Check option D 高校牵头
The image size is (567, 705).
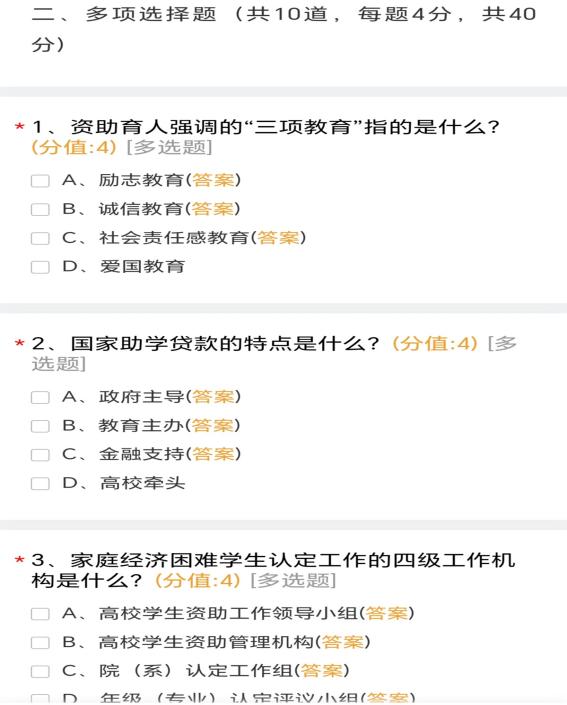click(40, 483)
